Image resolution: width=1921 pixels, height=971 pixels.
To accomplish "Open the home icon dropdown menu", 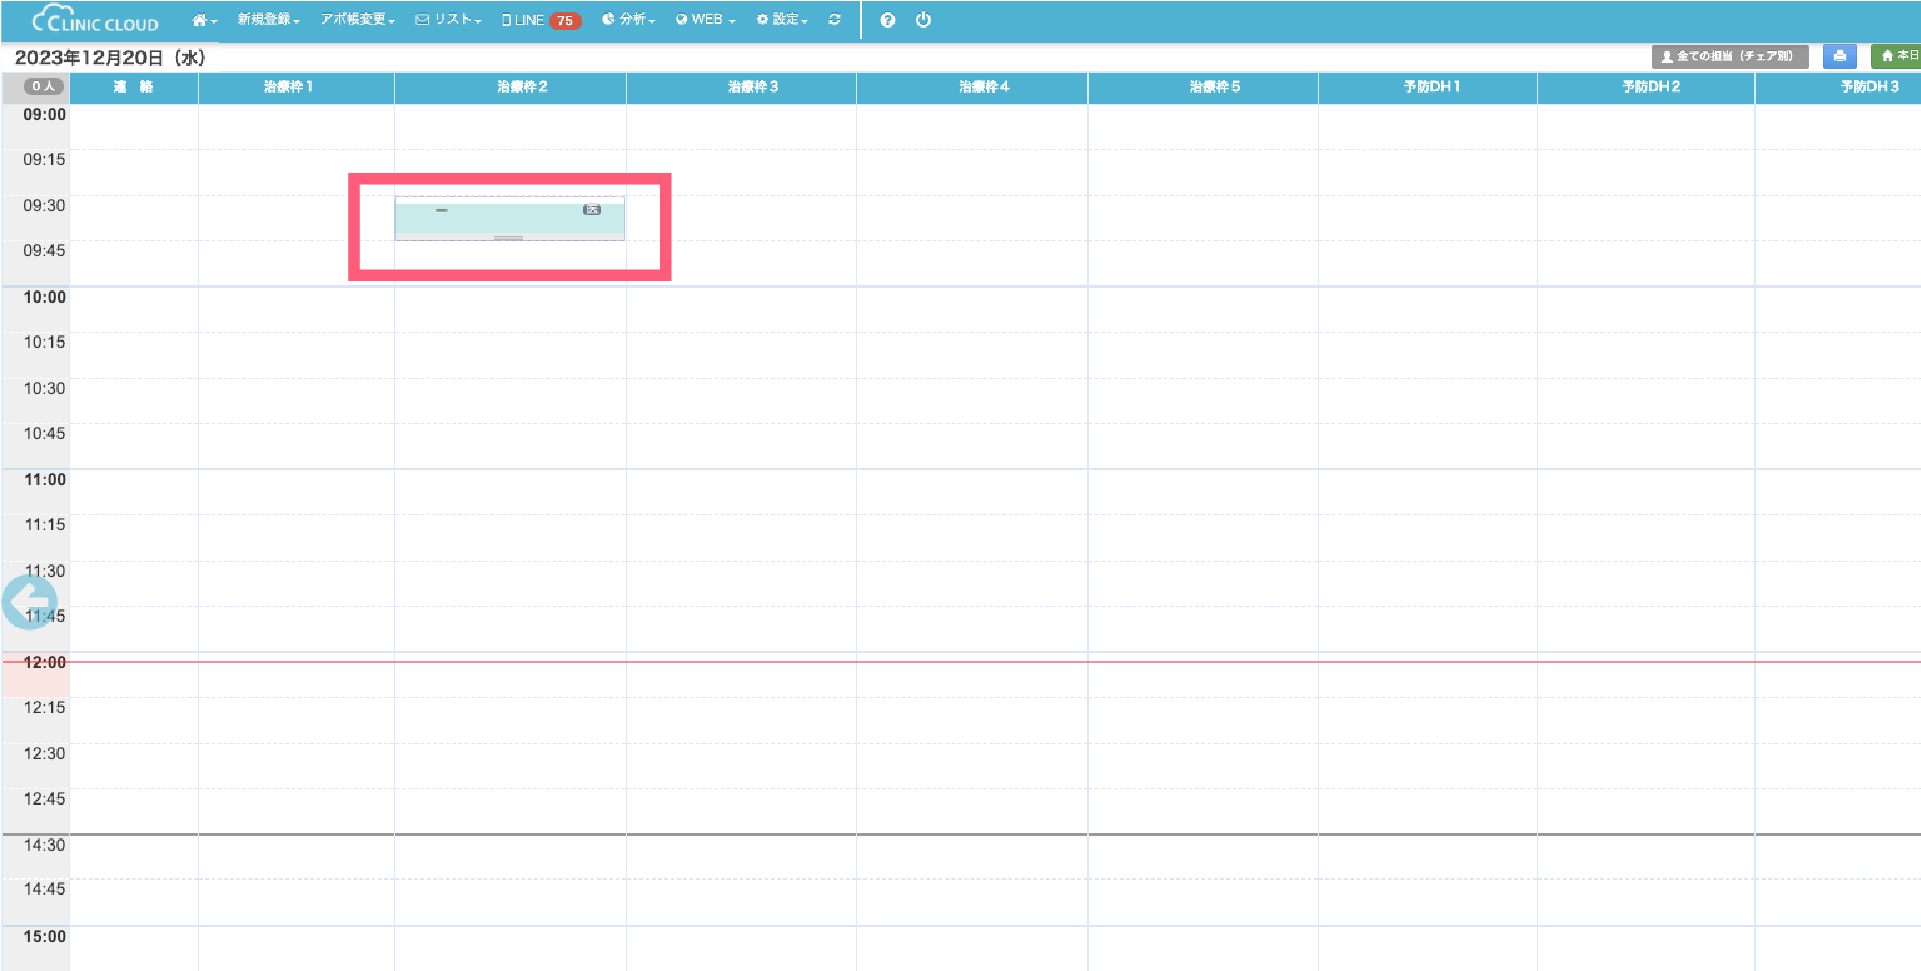I will tap(204, 20).
